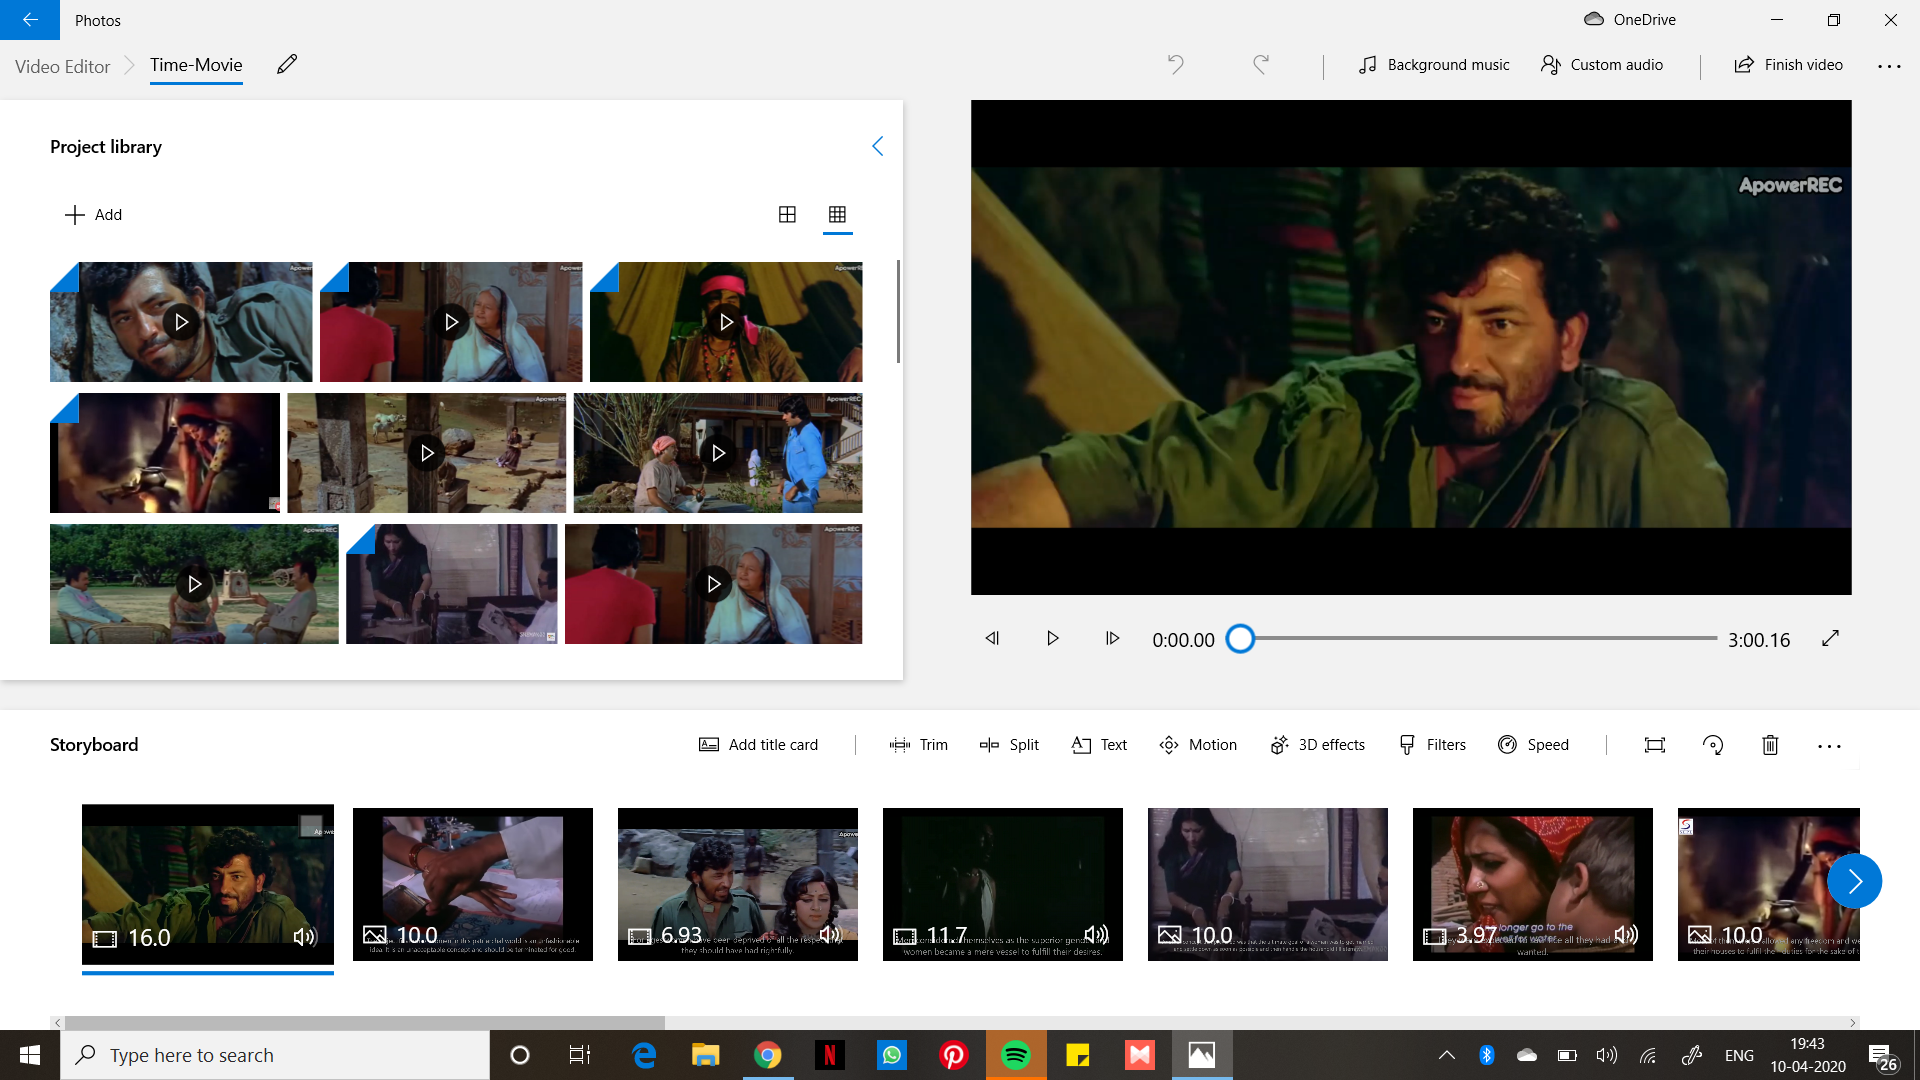Image resolution: width=1920 pixels, height=1080 pixels.
Task: Mute the first storyboard clip's audio
Action: coord(303,937)
